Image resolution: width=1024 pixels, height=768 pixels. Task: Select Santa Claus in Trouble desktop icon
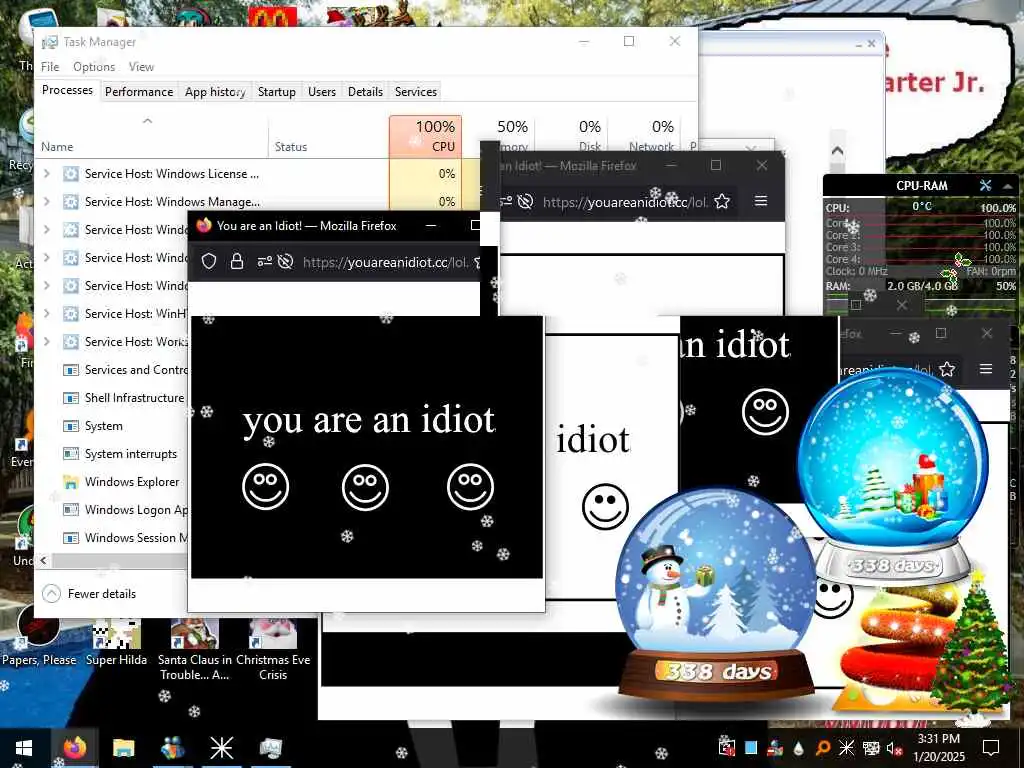click(x=195, y=650)
